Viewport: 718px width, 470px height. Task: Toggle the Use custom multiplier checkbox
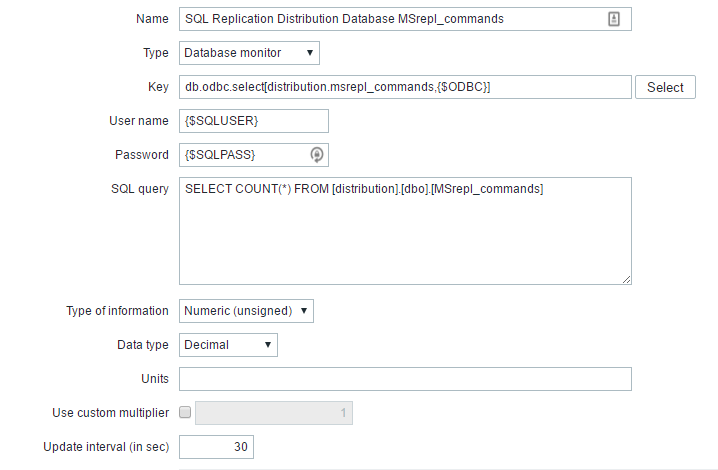[x=184, y=412]
